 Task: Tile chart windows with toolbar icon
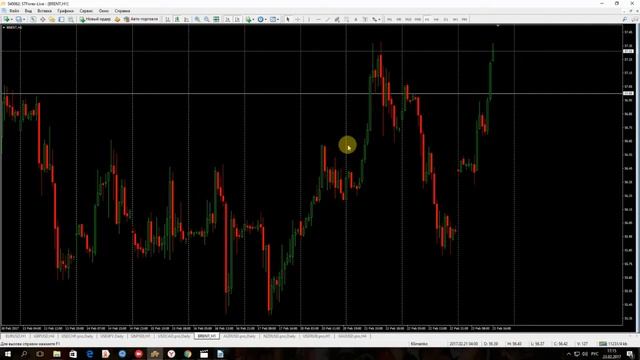click(216, 19)
